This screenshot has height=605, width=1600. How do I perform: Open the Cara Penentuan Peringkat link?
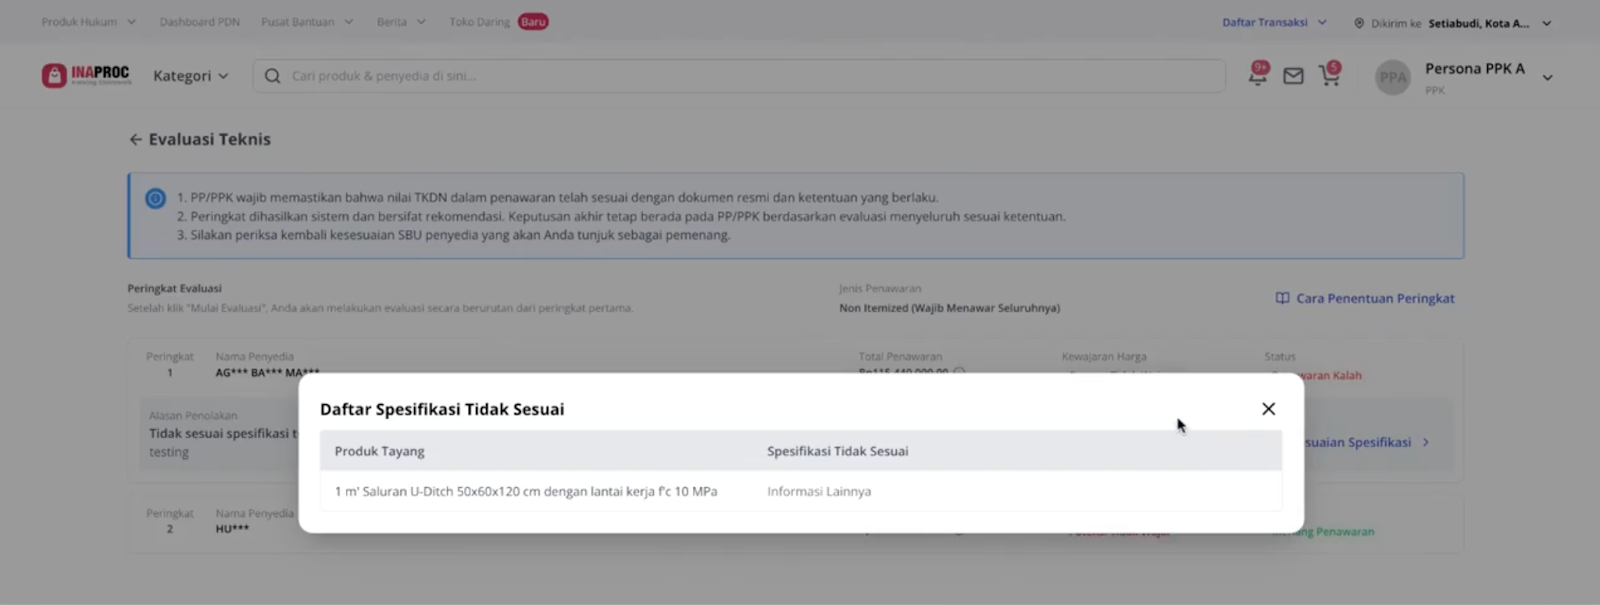1365,298
